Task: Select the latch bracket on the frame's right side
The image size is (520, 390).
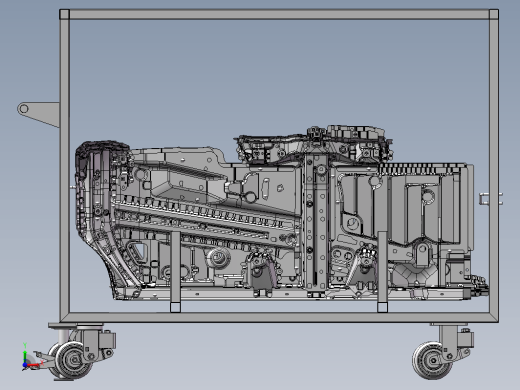Action: [491, 199]
